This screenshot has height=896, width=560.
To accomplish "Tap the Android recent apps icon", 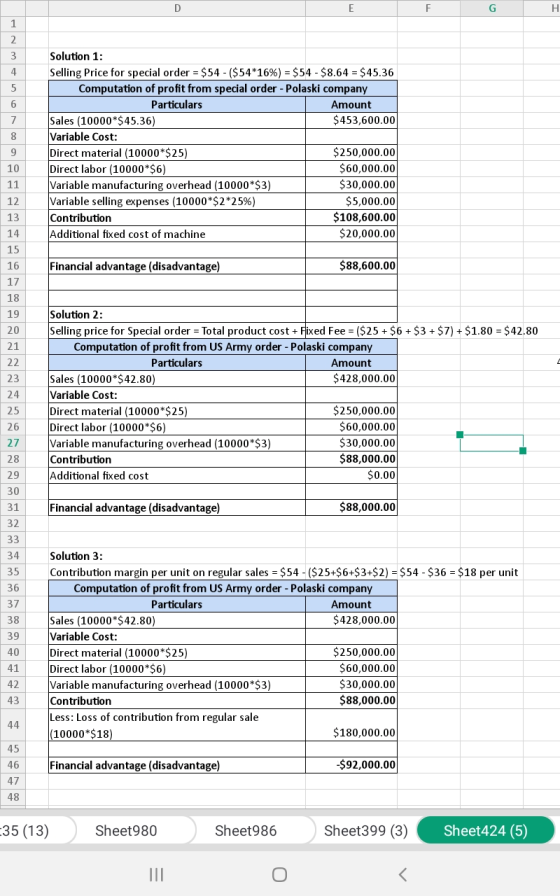I will pyautogui.click(x=156, y=874).
